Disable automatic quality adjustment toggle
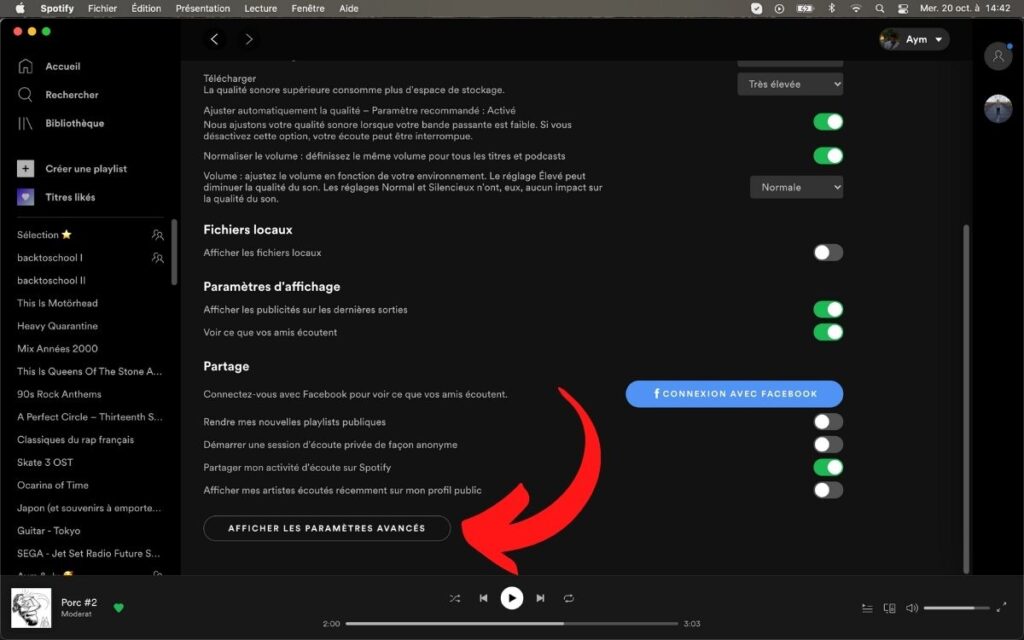 coord(828,122)
